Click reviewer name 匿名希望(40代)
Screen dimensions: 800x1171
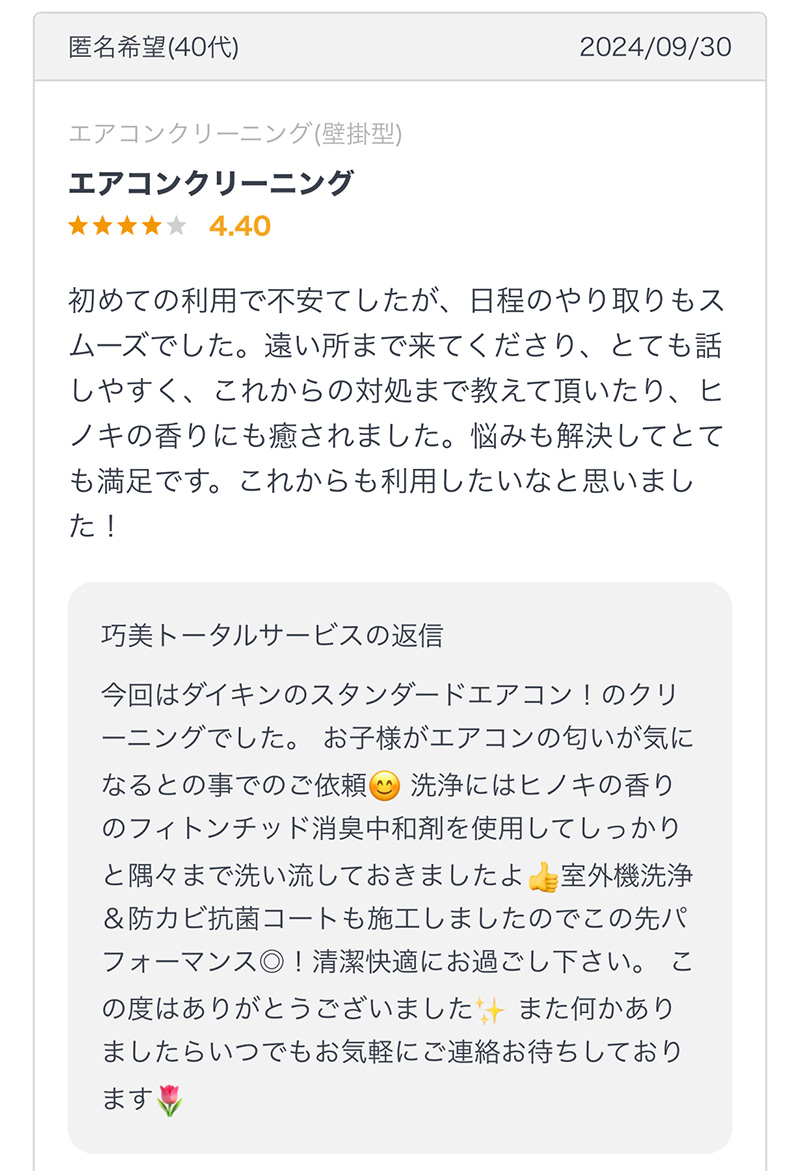154,47
